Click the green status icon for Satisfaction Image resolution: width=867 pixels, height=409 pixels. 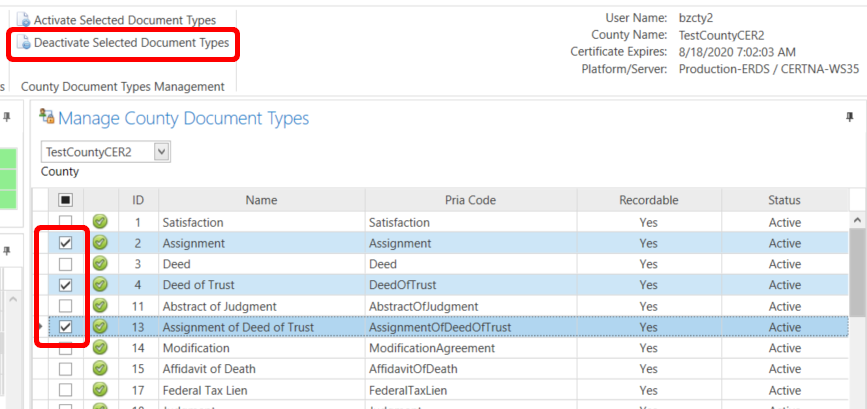100,222
